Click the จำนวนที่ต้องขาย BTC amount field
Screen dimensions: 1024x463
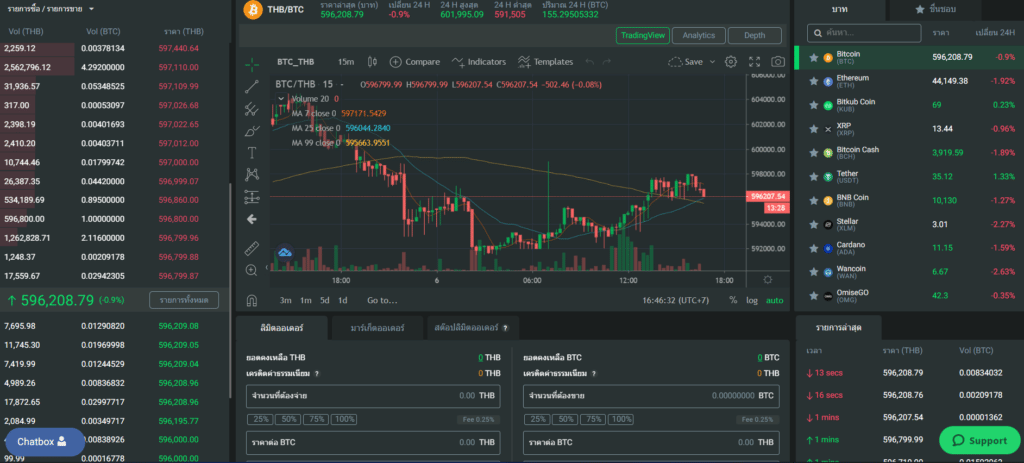[x=651, y=396]
